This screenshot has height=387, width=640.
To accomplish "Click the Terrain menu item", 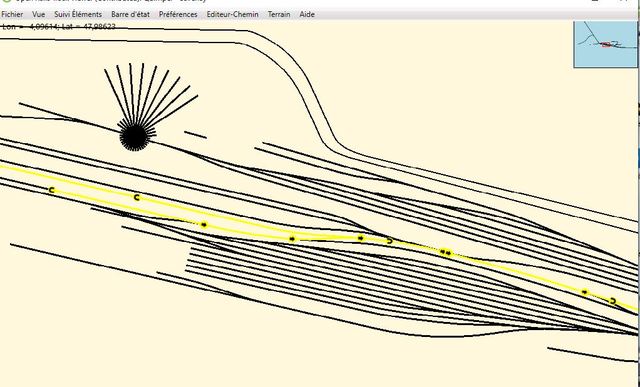I will [x=279, y=14].
